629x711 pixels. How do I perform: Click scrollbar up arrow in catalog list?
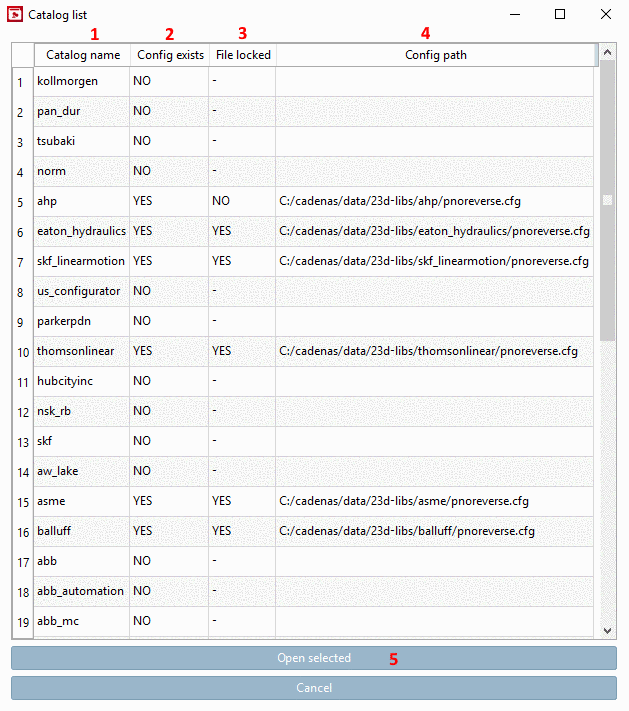608,53
